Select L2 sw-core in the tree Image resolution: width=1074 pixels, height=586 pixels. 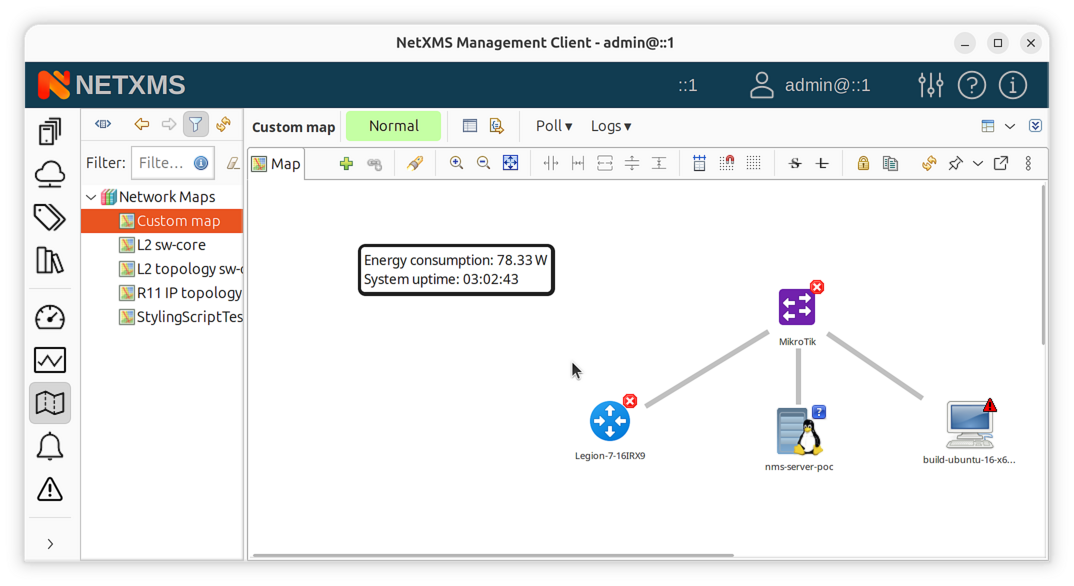171,245
